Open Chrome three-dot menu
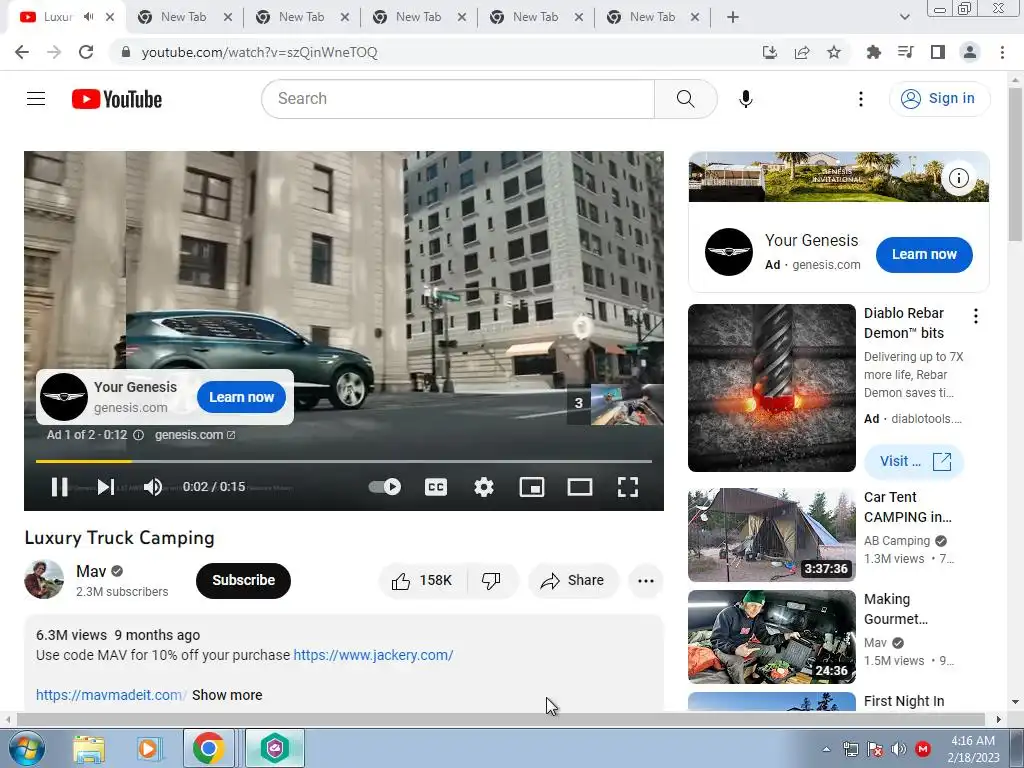Screen dimensions: 1024x768 [x=1002, y=52]
